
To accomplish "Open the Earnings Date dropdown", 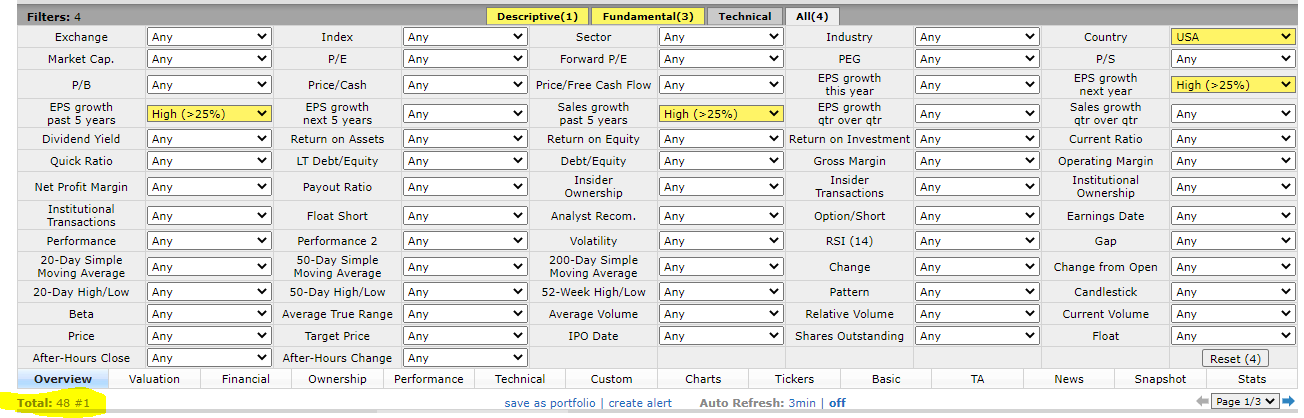I will 1233,216.
